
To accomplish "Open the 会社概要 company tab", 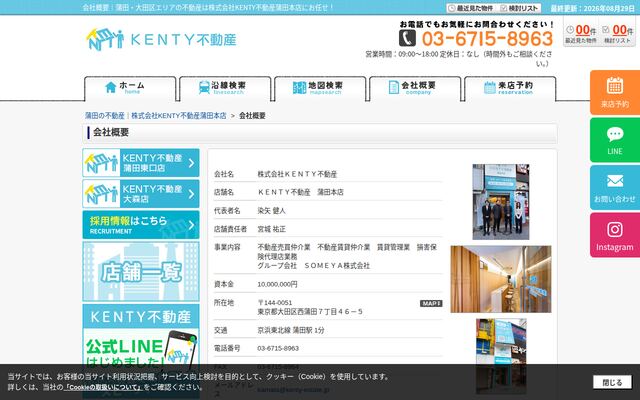I will (415, 88).
